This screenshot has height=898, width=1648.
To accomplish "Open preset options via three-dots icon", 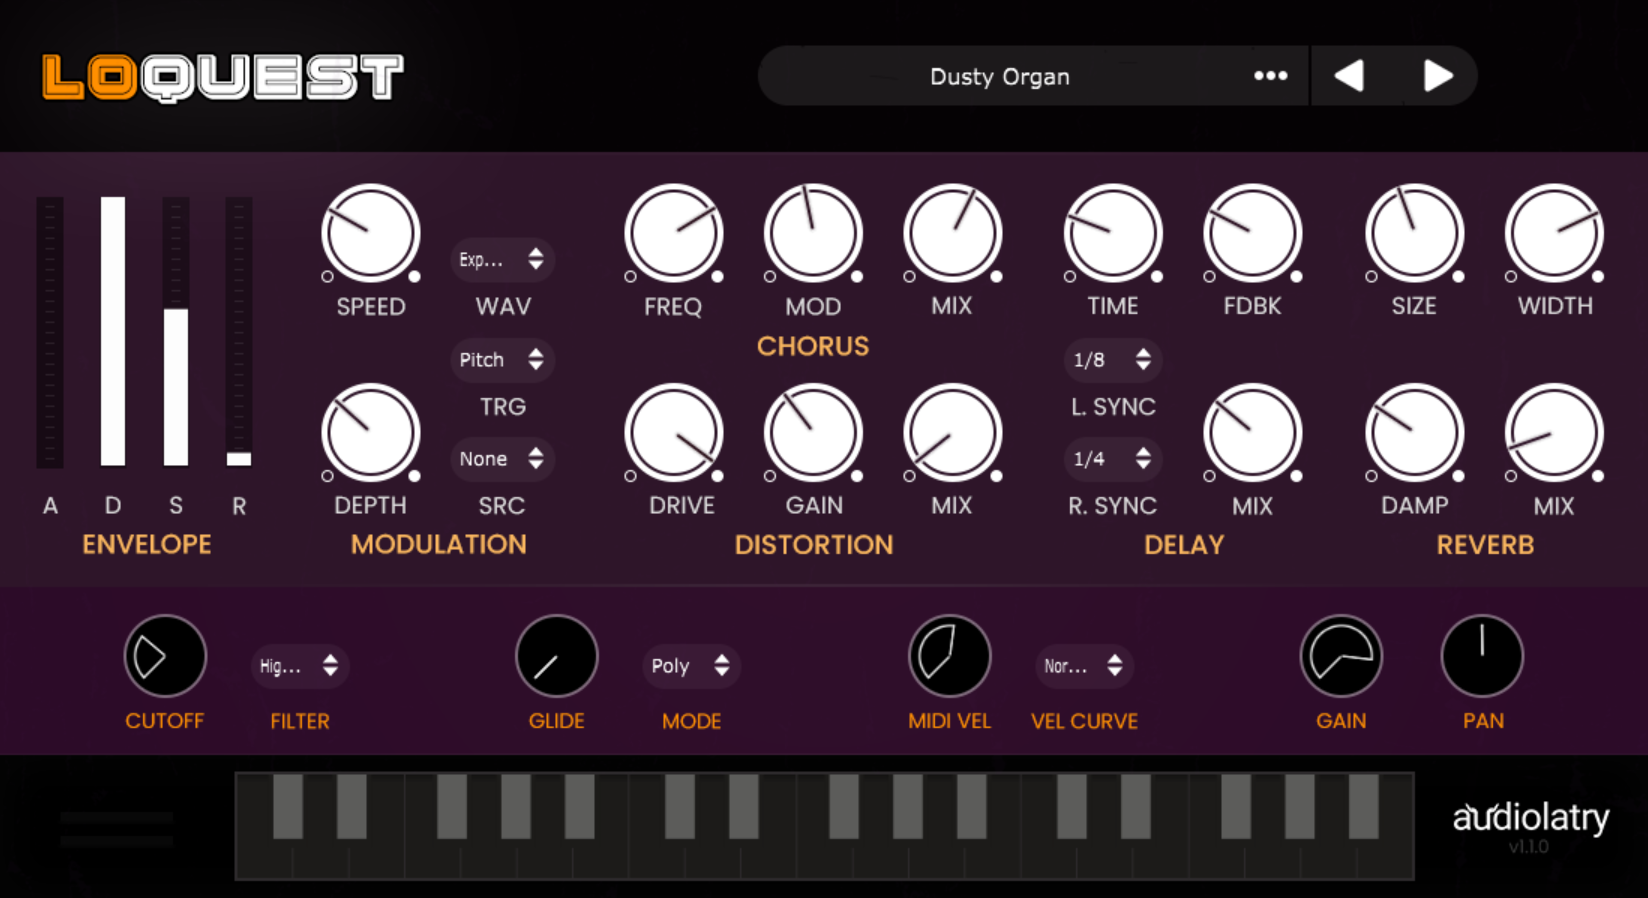I will [x=1270, y=76].
